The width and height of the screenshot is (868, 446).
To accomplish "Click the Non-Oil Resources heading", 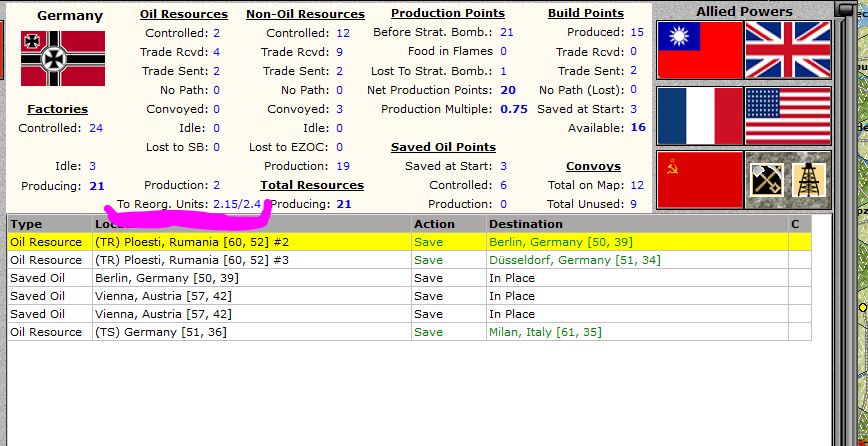I will pyautogui.click(x=306, y=14).
